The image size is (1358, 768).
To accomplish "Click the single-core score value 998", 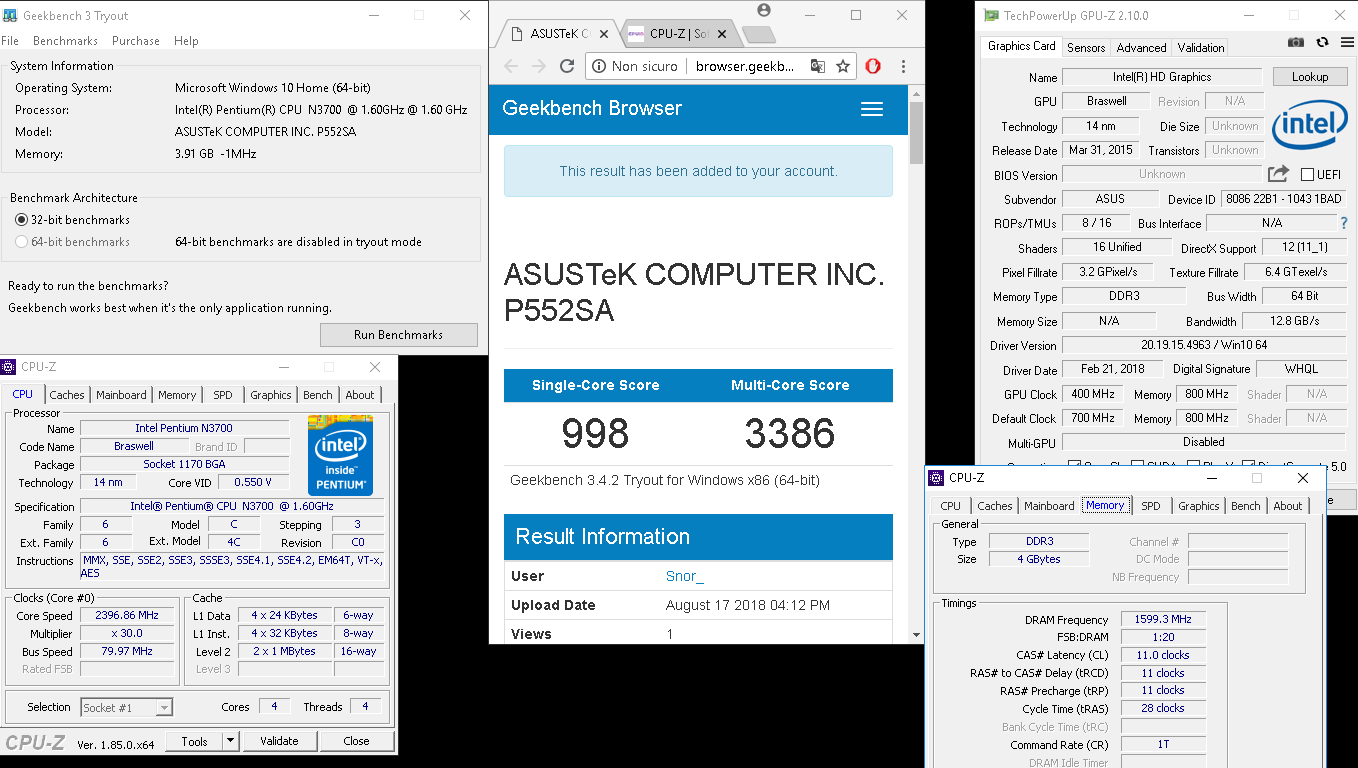I will point(595,433).
